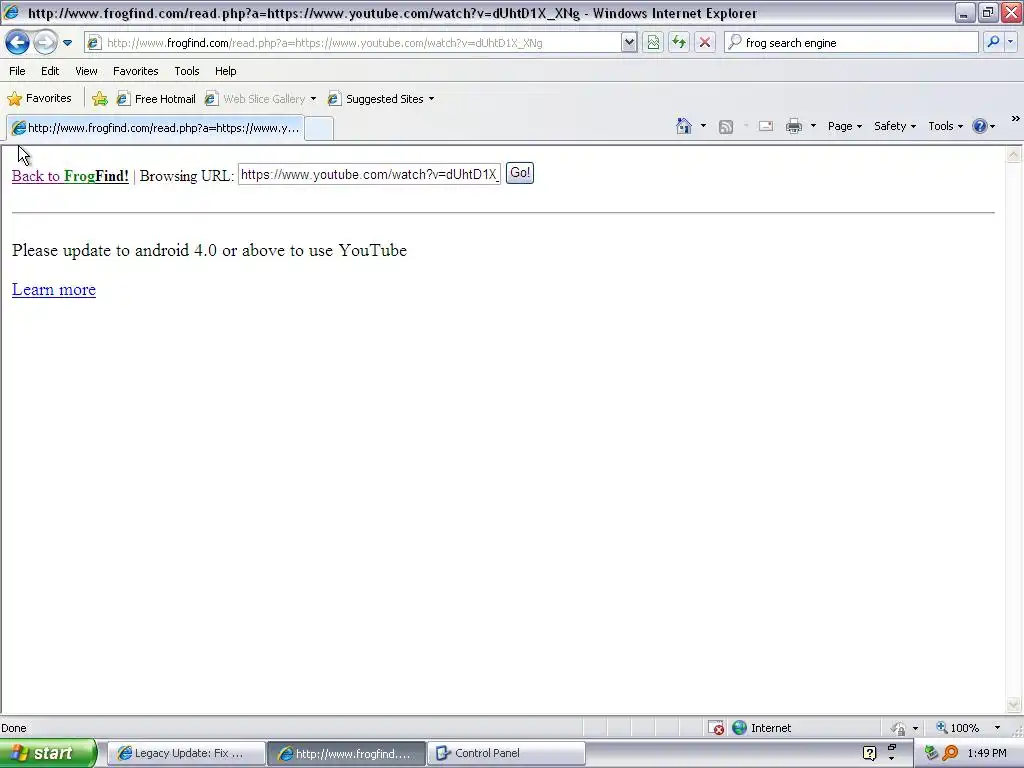Viewport: 1024px width, 768px height.
Task: Expand the zoom level dropdown arrow
Action: (x=997, y=728)
